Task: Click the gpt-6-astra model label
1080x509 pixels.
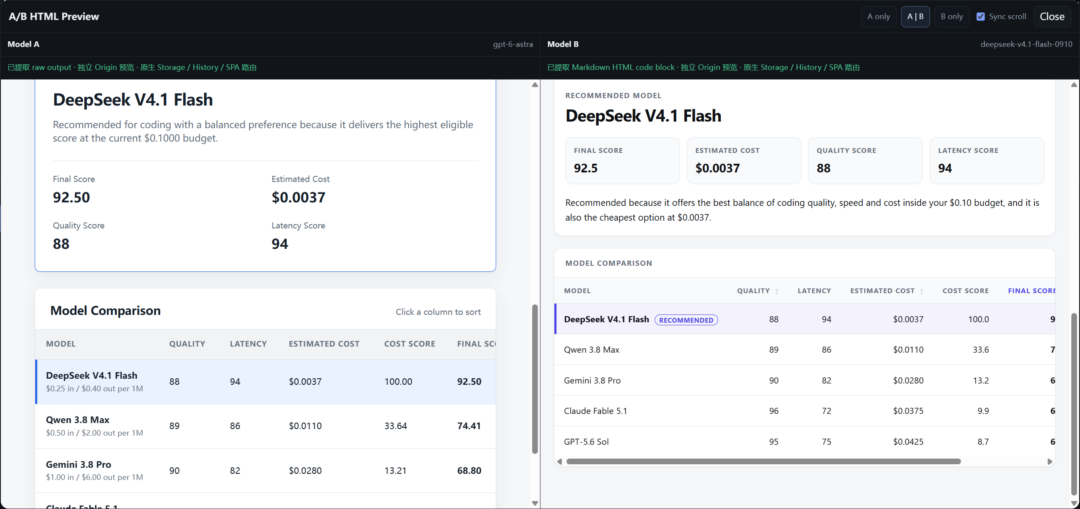Action: pyautogui.click(x=513, y=44)
